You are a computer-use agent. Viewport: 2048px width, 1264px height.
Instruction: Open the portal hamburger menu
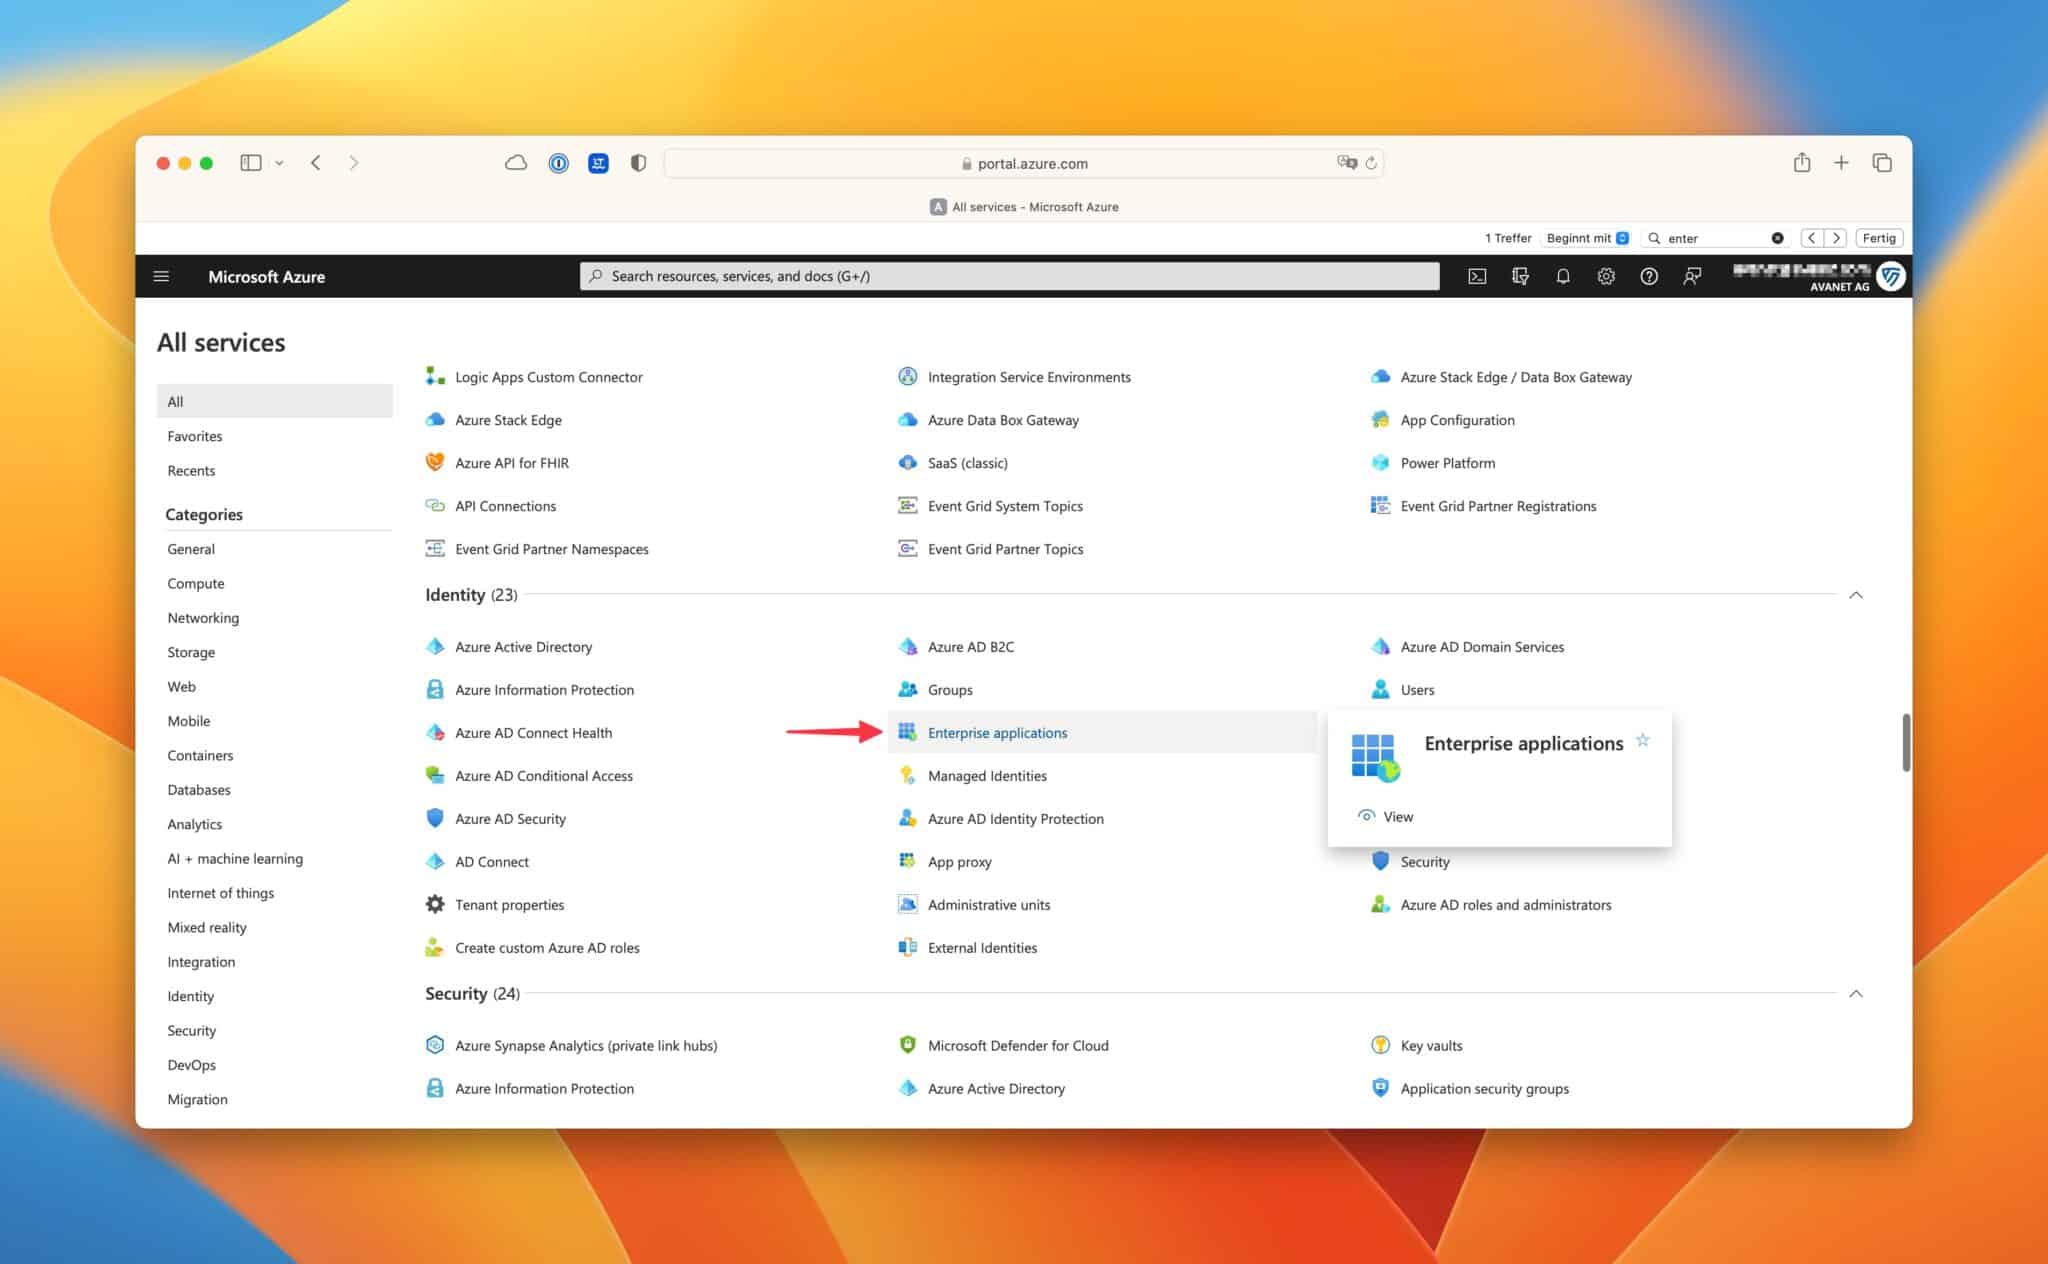[161, 276]
